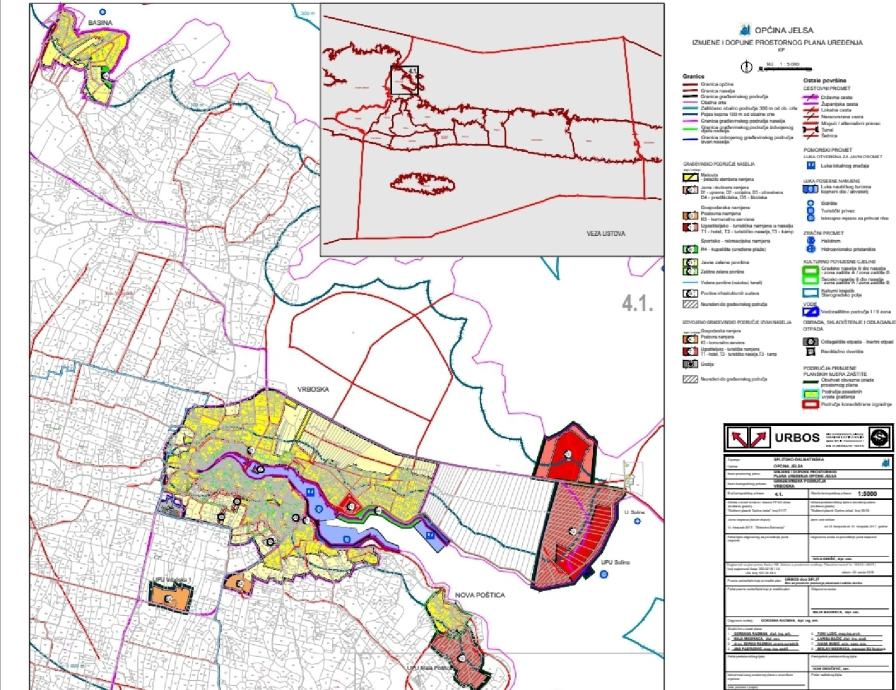The height and width of the screenshot is (690, 896).
Task: Click the orange UPU zone southwest of Vrboska
Action: pos(169,599)
